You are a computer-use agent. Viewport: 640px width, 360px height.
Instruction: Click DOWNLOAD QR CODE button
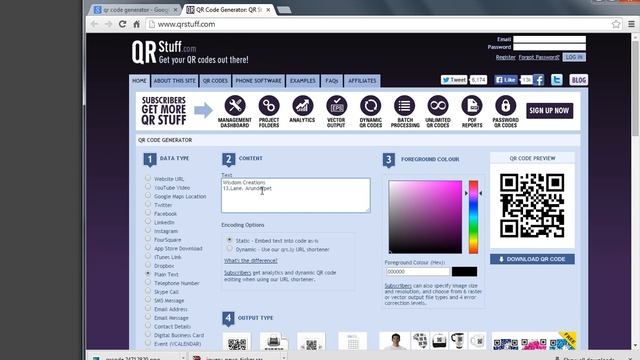click(532, 259)
